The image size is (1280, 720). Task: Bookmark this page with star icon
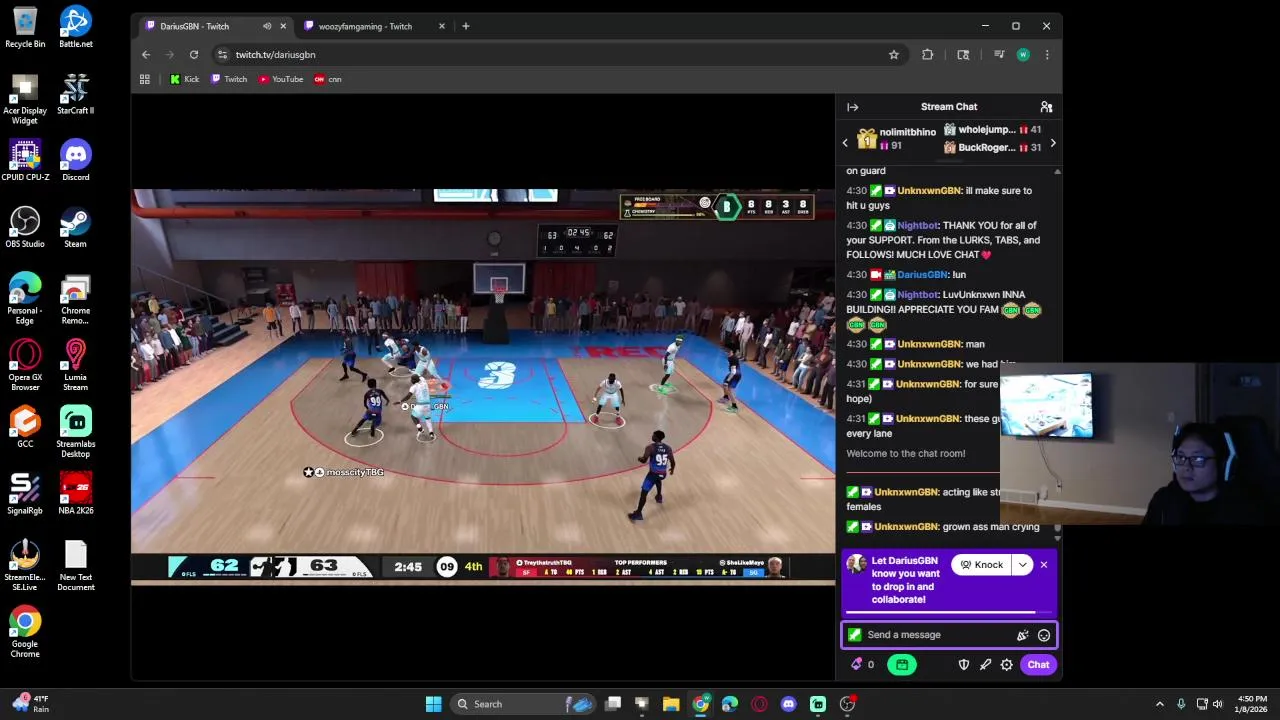click(x=894, y=55)
